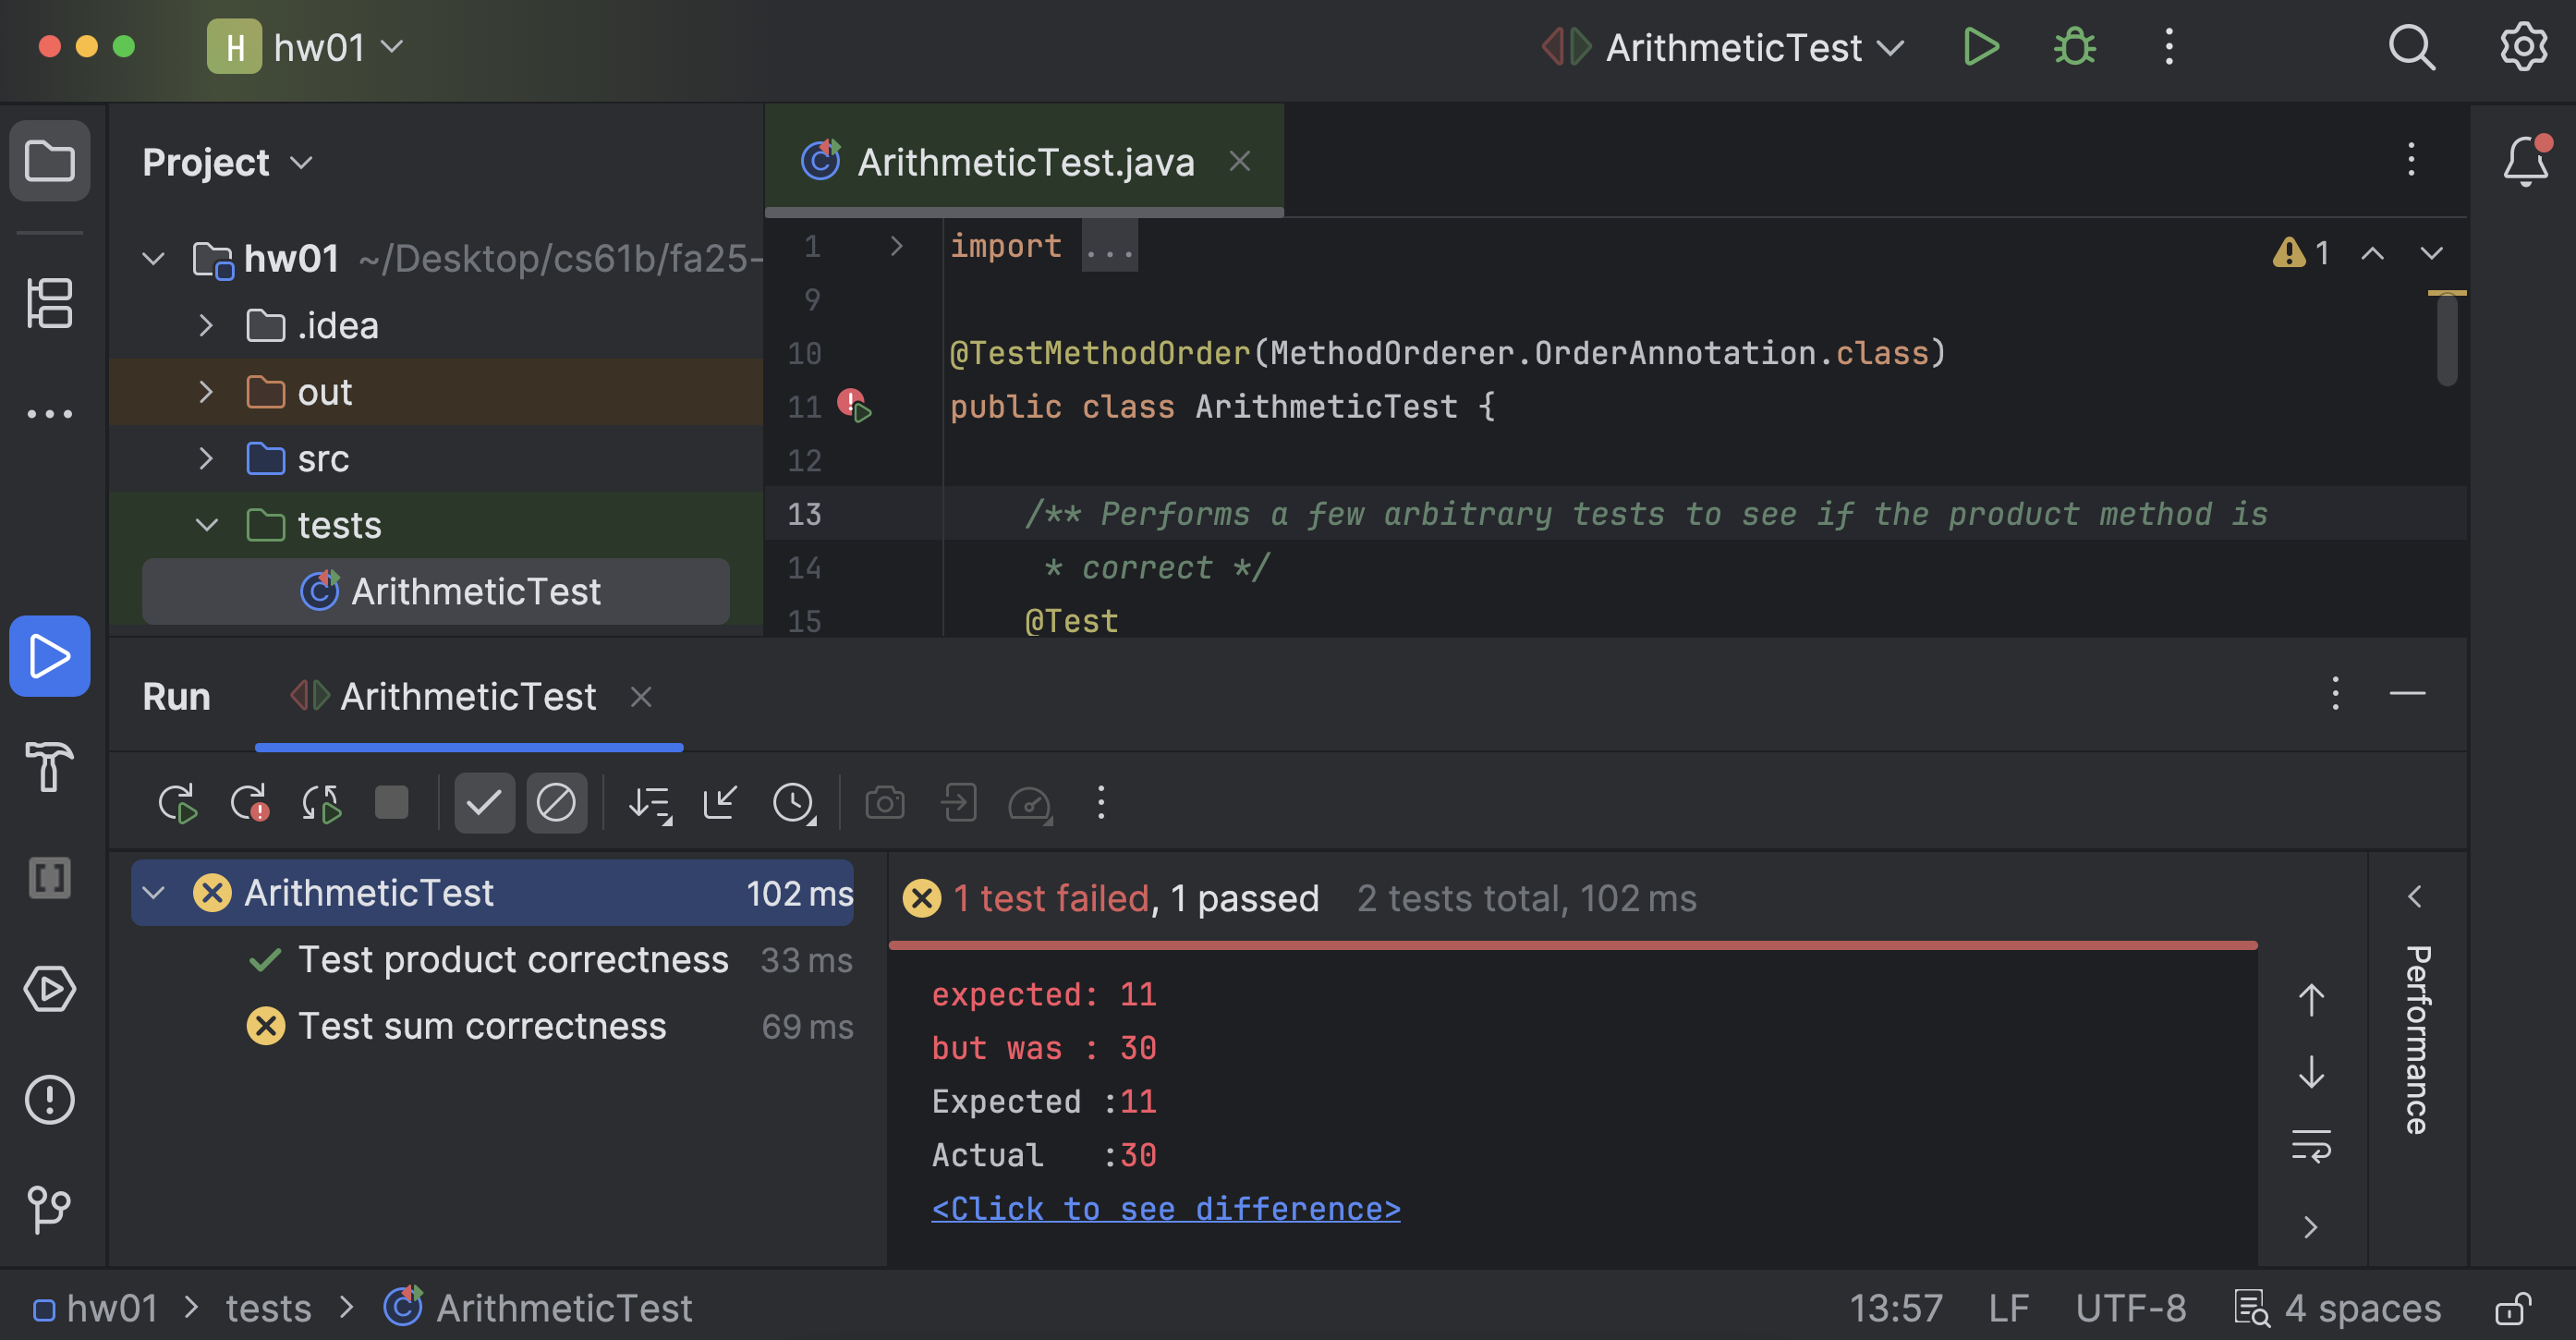Click the 'Click to see difference' link
This screenshot has height=1340, width=2576.
[1165, 1209]
